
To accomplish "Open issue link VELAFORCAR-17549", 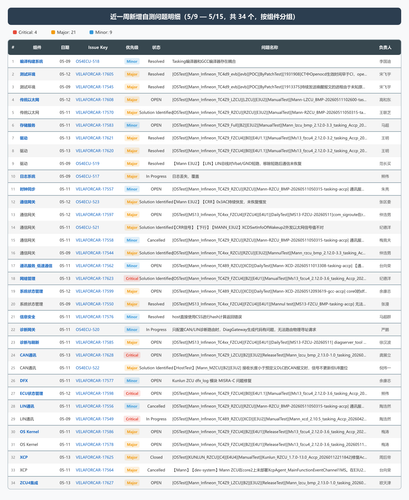I will click(x=95, y=419).
